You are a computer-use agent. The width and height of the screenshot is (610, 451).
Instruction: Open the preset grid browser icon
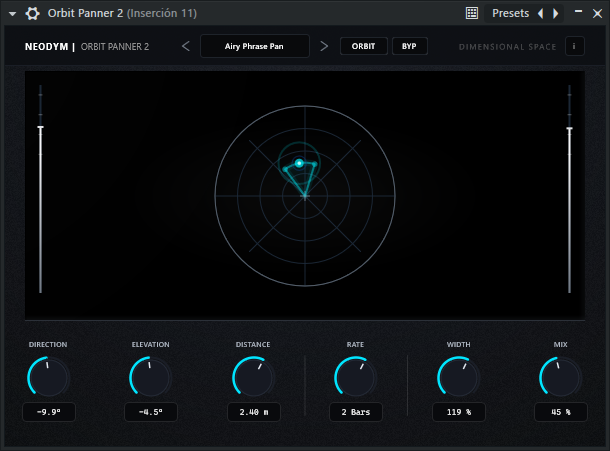point(472,13)
